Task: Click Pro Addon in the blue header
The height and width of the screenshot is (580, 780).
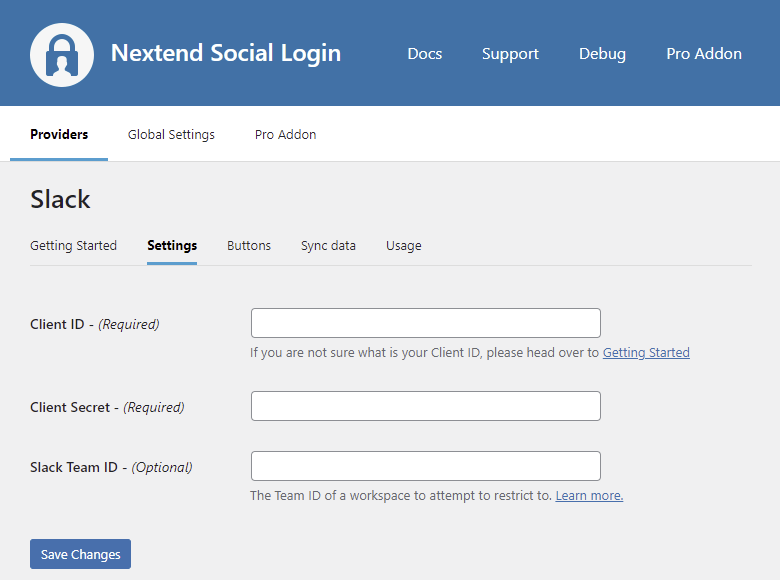Action: coord(704,54)
